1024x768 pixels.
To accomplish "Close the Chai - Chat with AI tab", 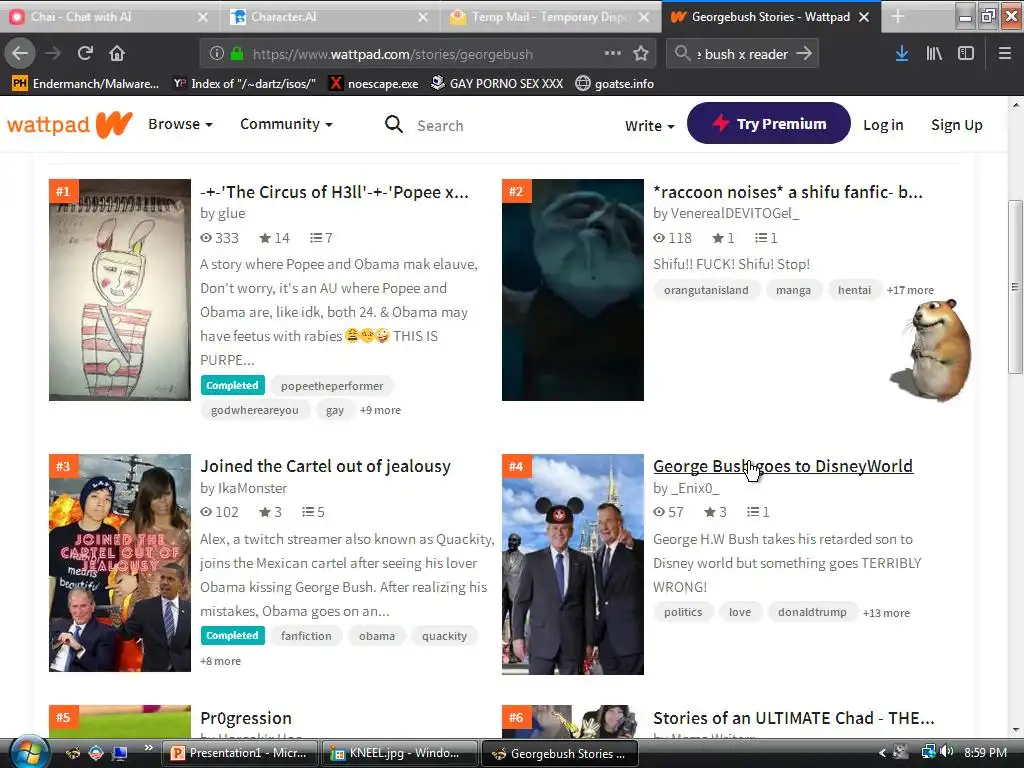I will click(202, 17).
